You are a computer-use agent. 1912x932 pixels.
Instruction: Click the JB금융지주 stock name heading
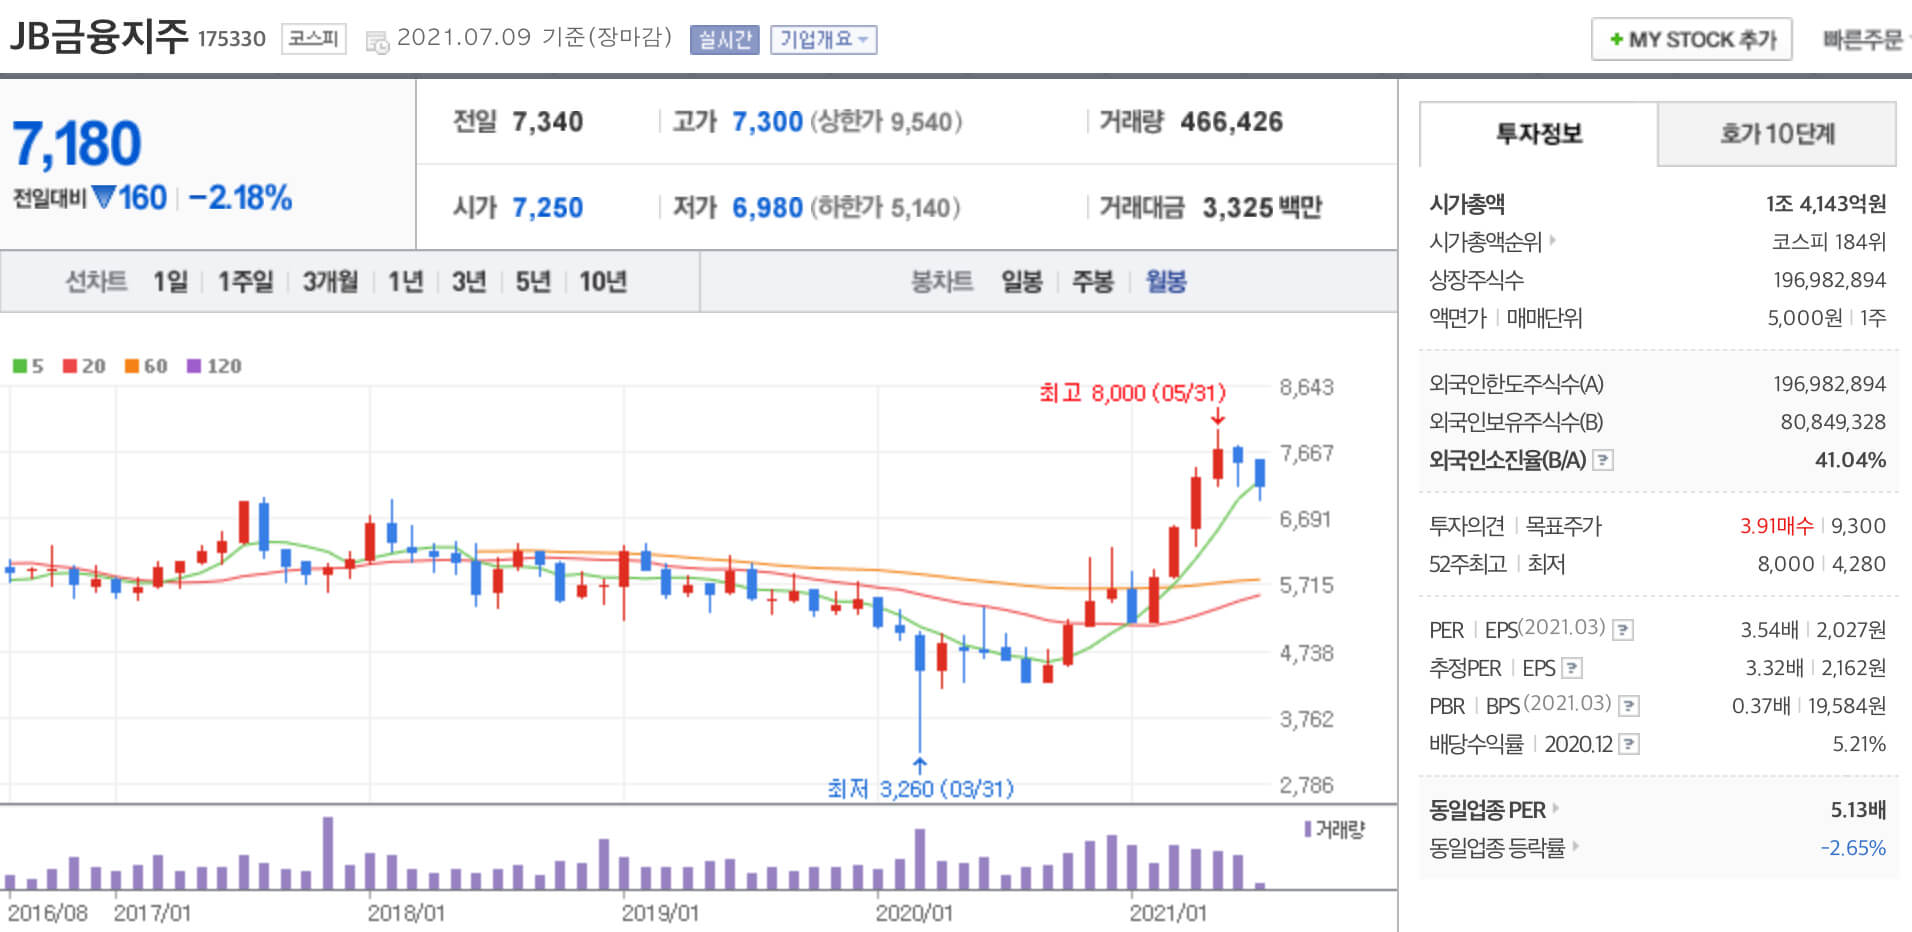click(99, 37)
